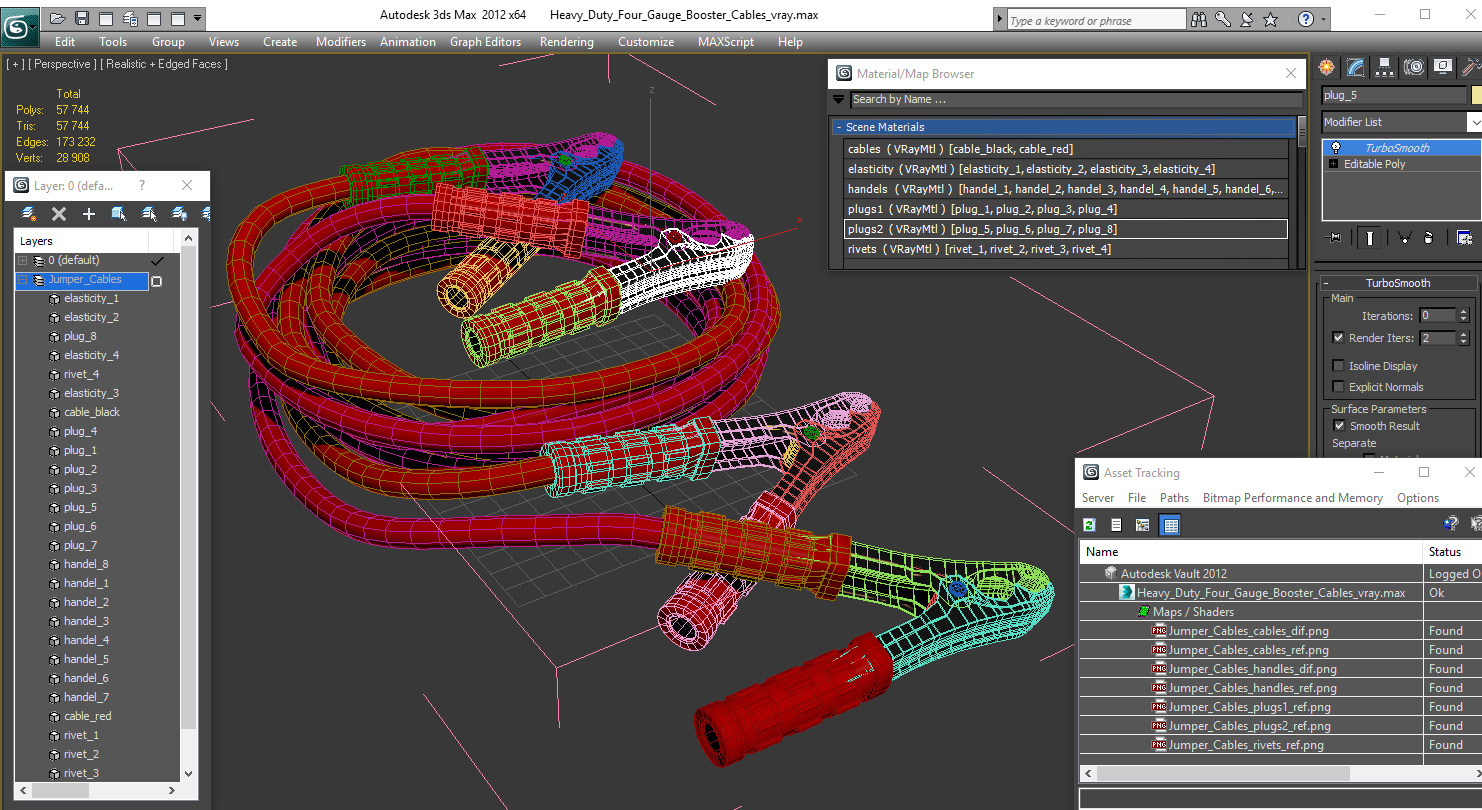The width and height of the screenshot is (1482, 810).
Task: Select cable_black in the layer list
Action: 91,412
